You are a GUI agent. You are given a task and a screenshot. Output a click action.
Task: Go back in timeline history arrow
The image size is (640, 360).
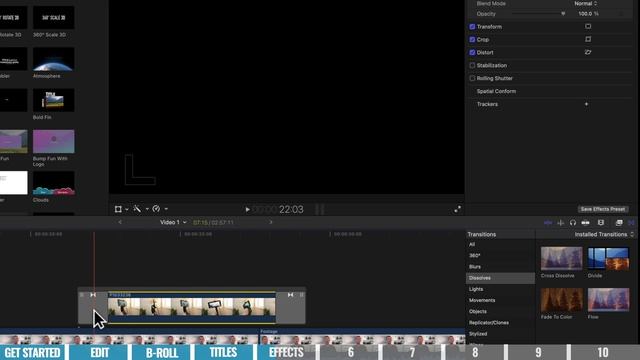click(120, 222)
